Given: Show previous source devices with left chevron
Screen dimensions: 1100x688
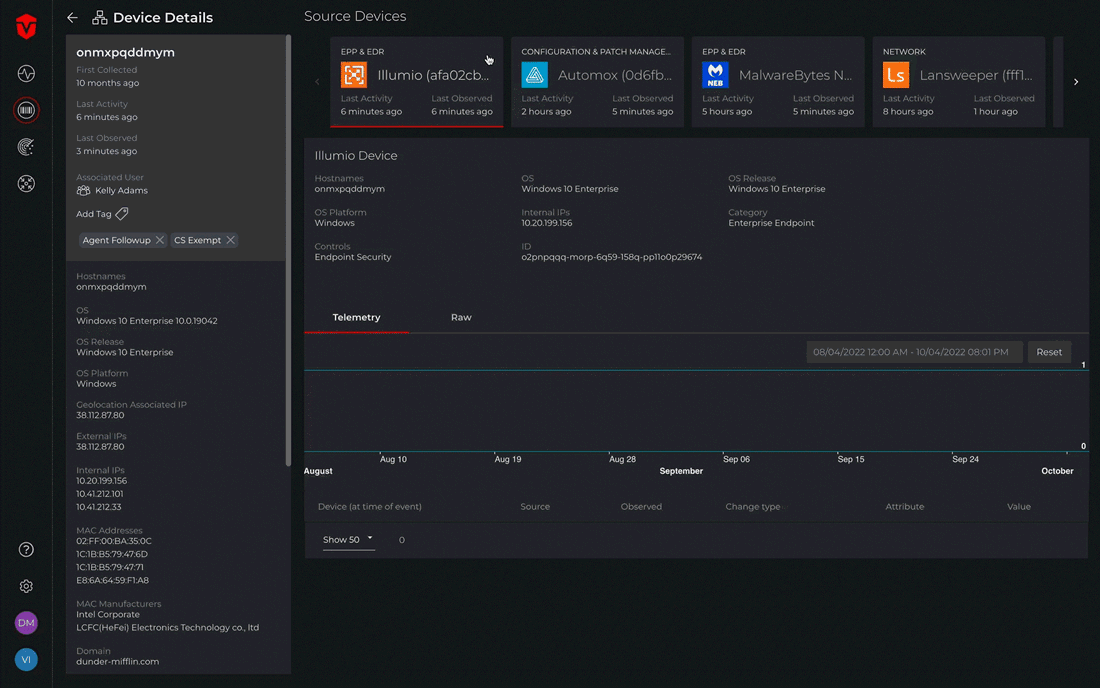Looking at the screenshot, I should coord(317,82).
